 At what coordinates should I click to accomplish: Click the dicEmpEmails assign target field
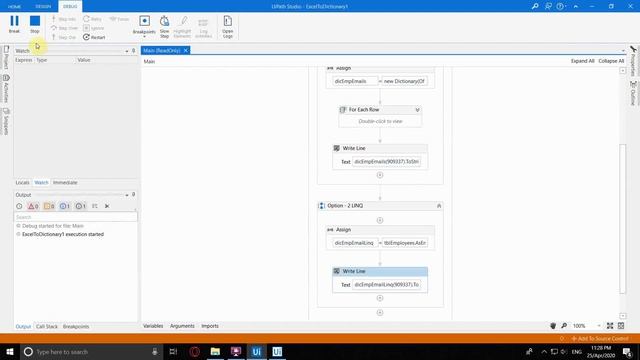[355, 81]
